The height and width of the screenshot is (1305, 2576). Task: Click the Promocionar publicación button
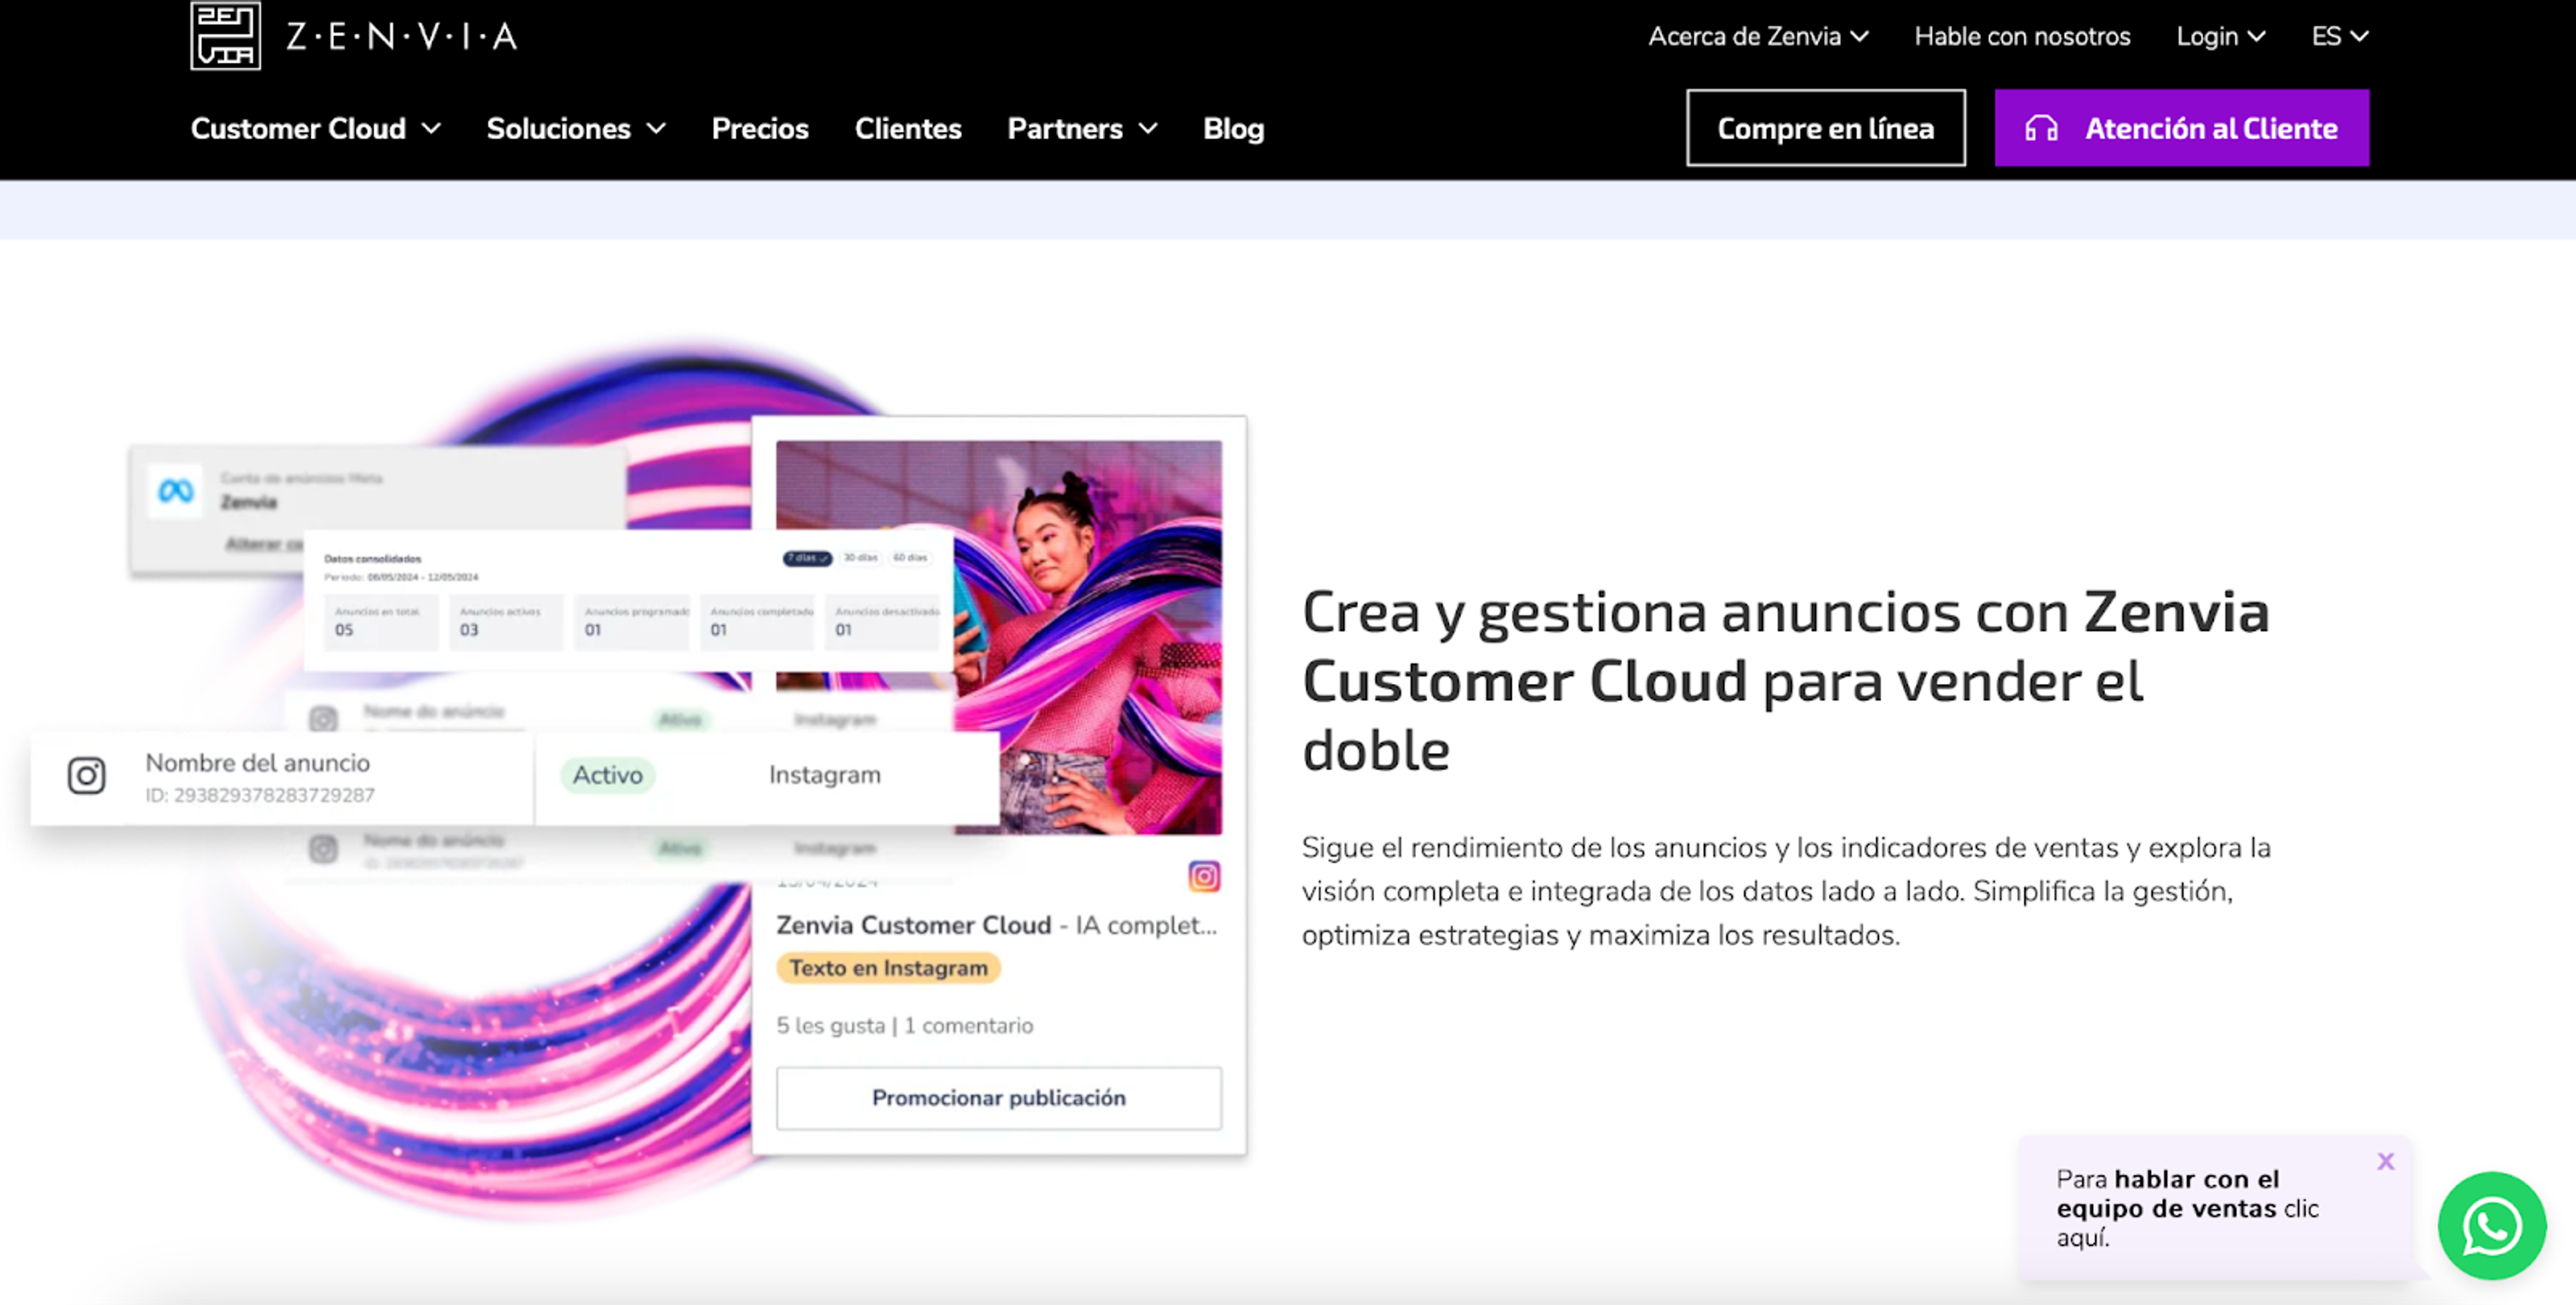click(998, 1098)
